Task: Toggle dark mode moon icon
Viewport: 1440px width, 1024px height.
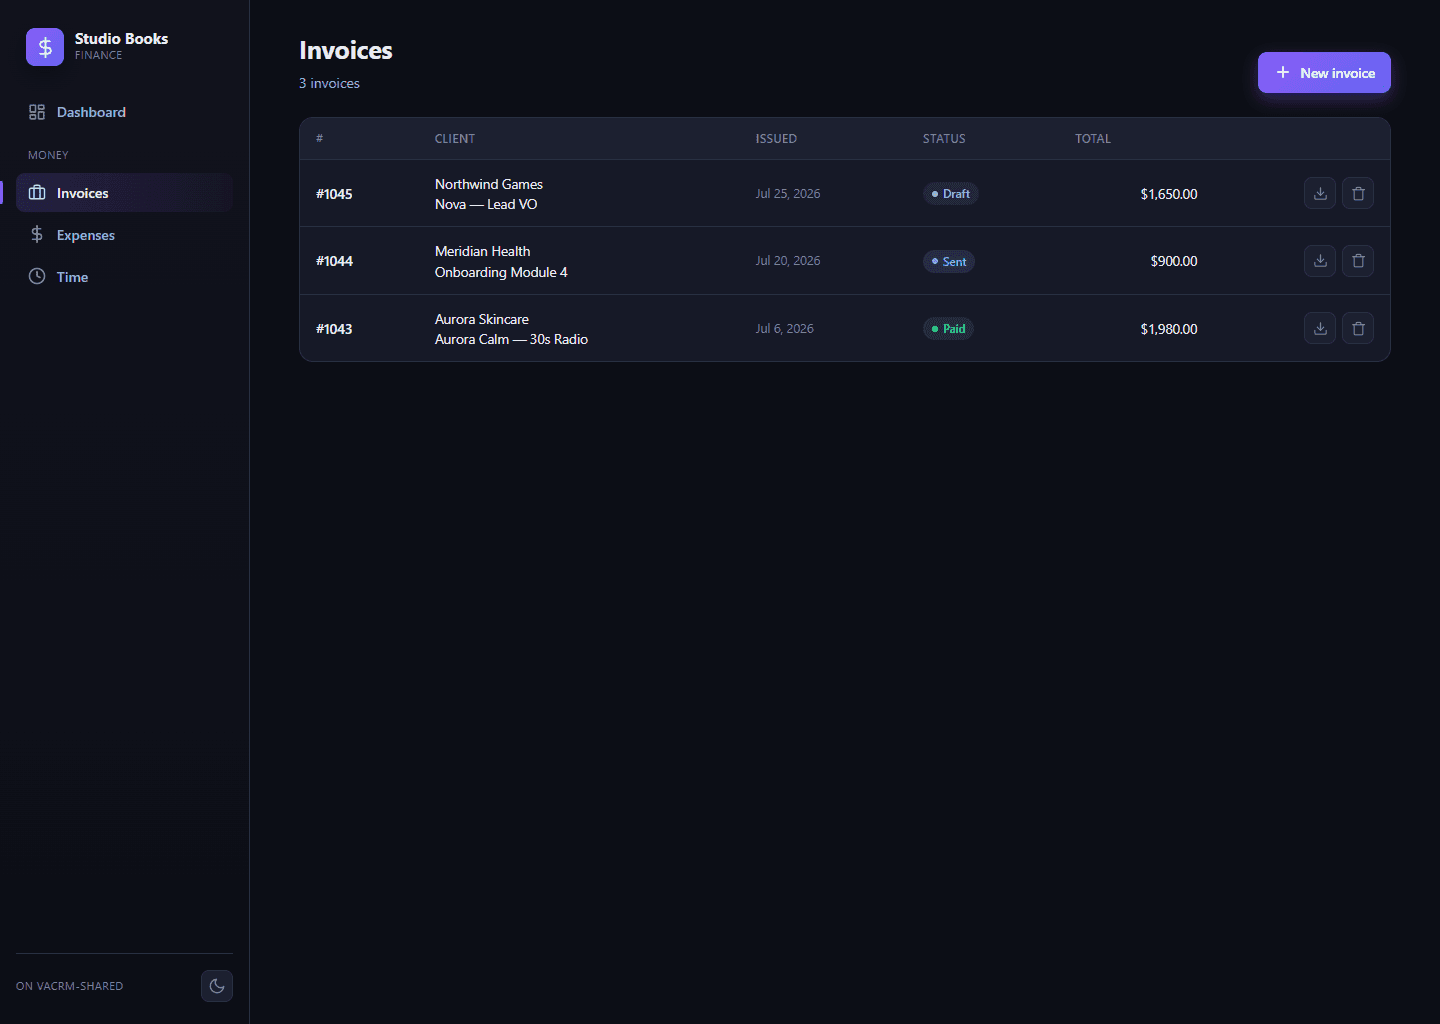Action: [x=217, y=986]
